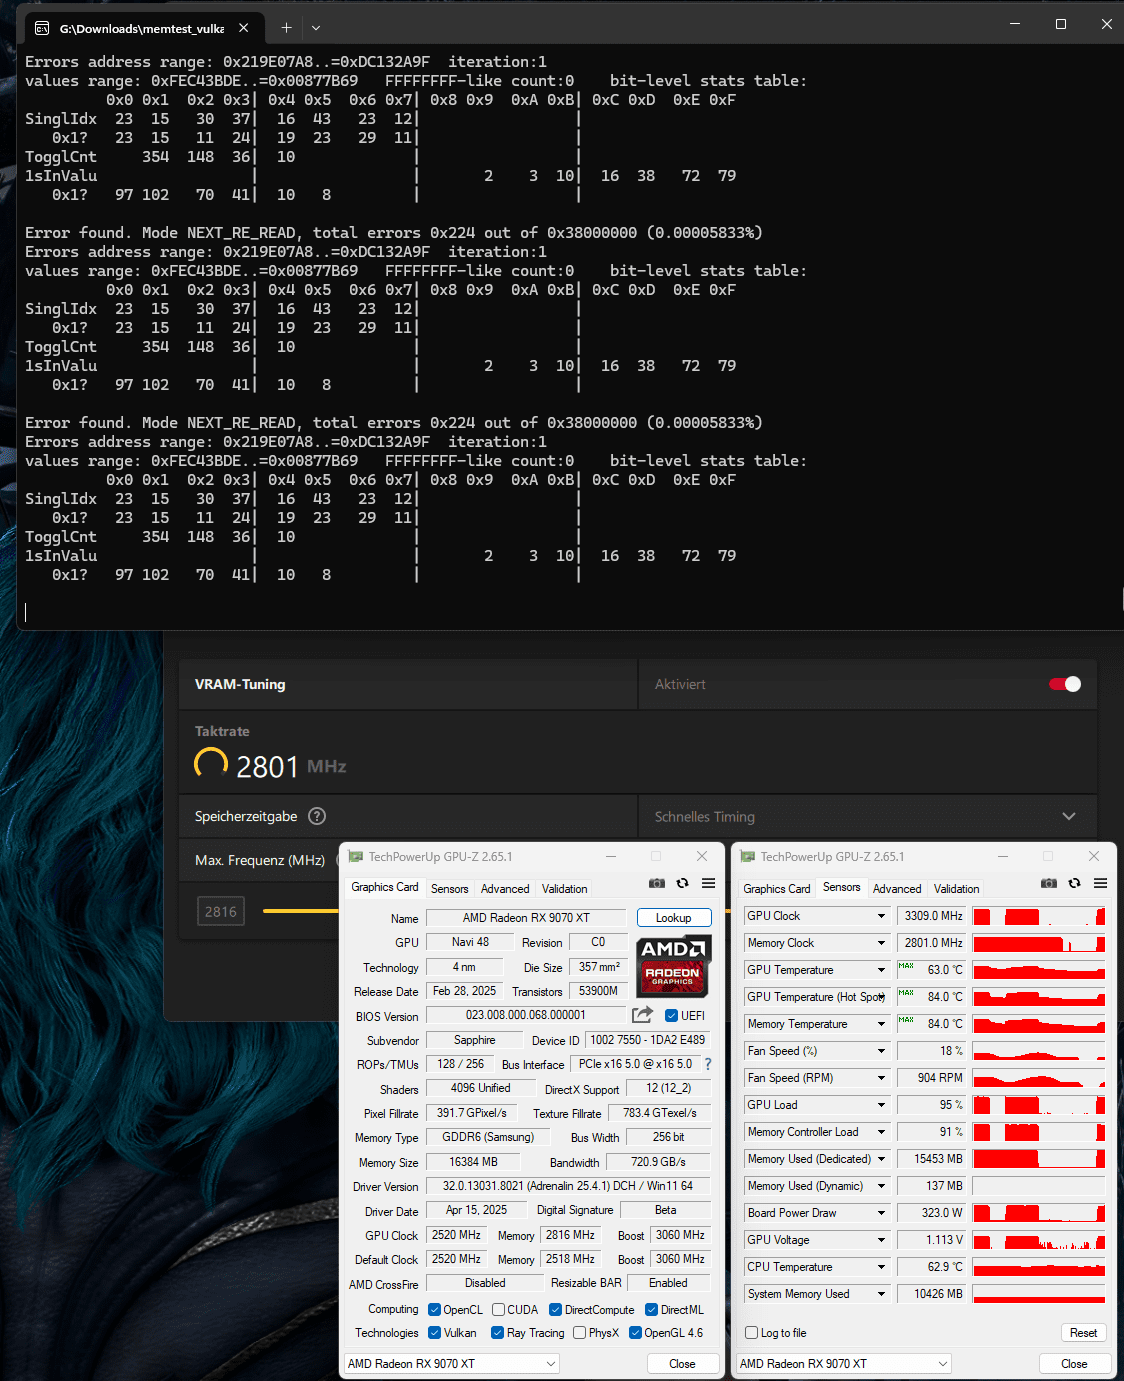Expand Schnelles Timing dropdown
1124x1381 pixels.
pyautogui.click(x=1069, y=816)
